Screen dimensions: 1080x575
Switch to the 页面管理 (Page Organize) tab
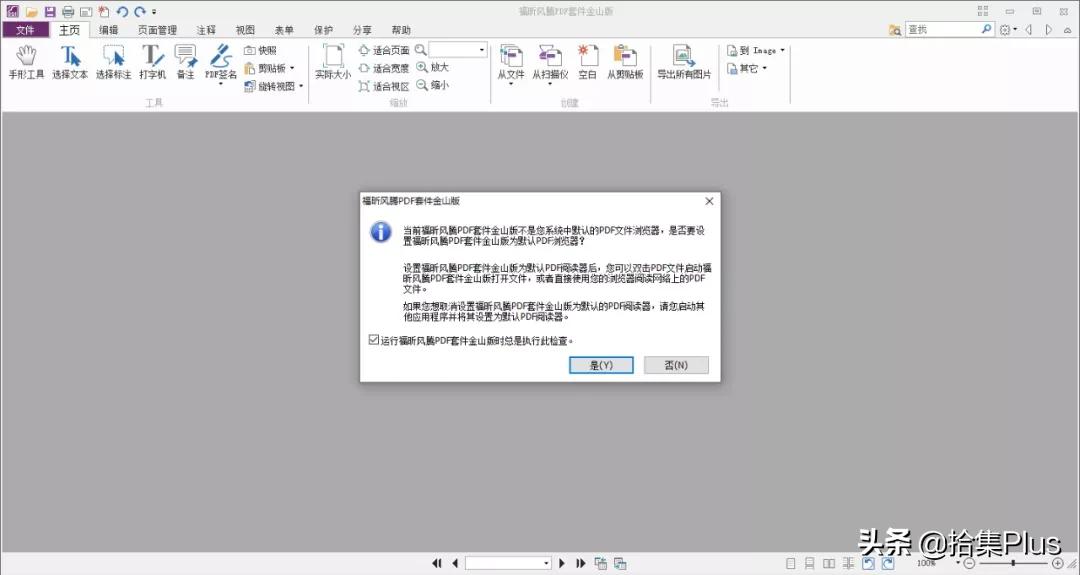point(157,30)
